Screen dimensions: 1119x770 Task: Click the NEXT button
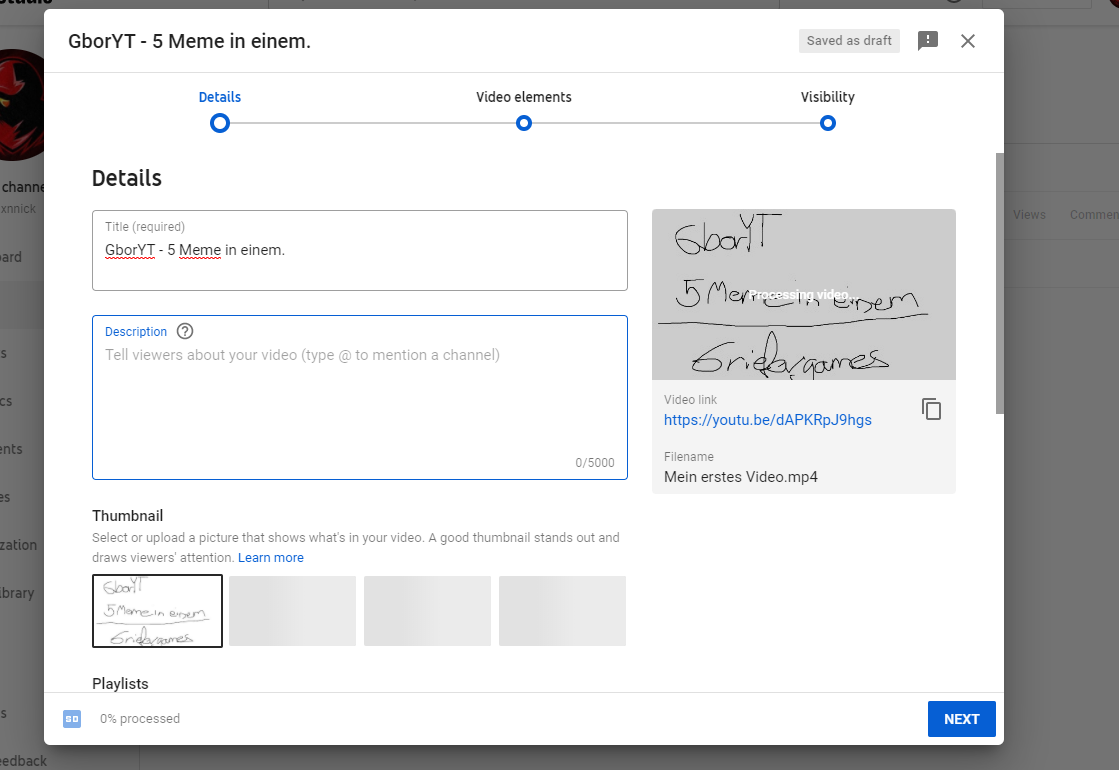pos(961,719)
